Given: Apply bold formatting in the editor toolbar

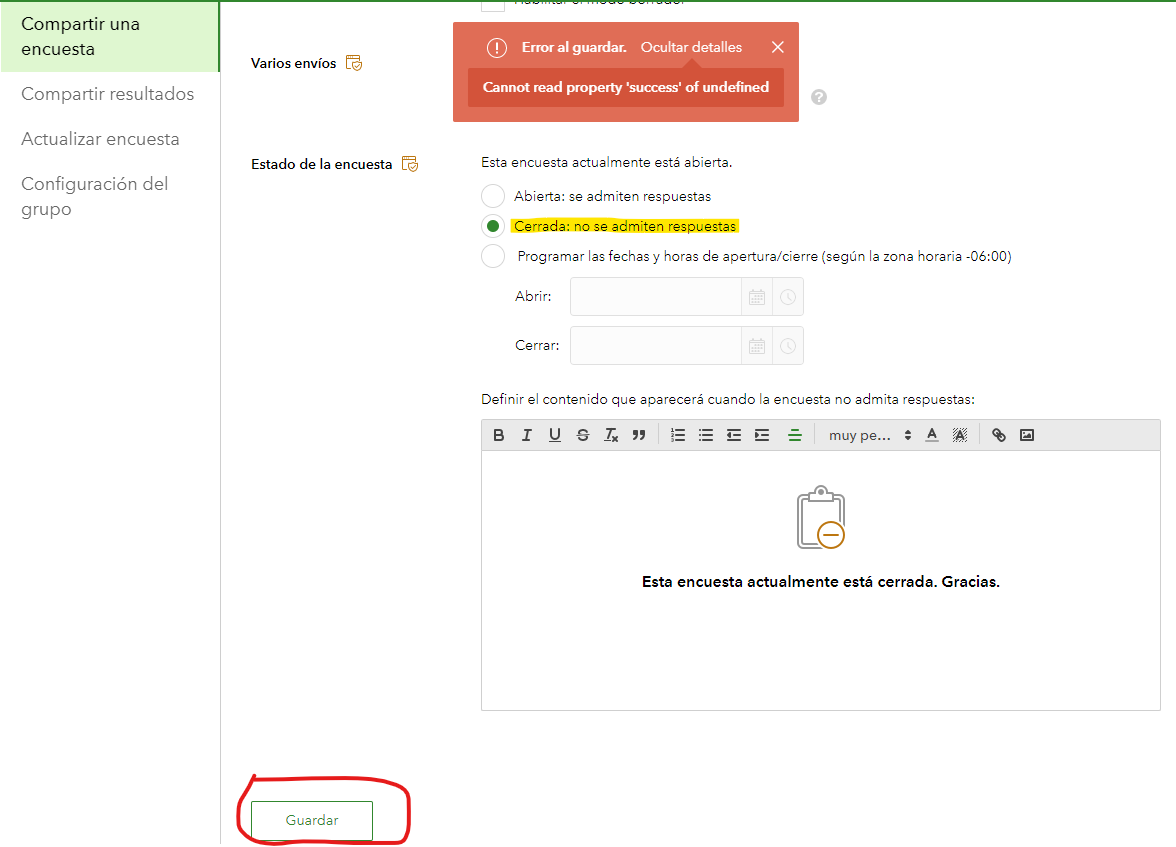Looking at the screenshot, I should pos(499,435).
